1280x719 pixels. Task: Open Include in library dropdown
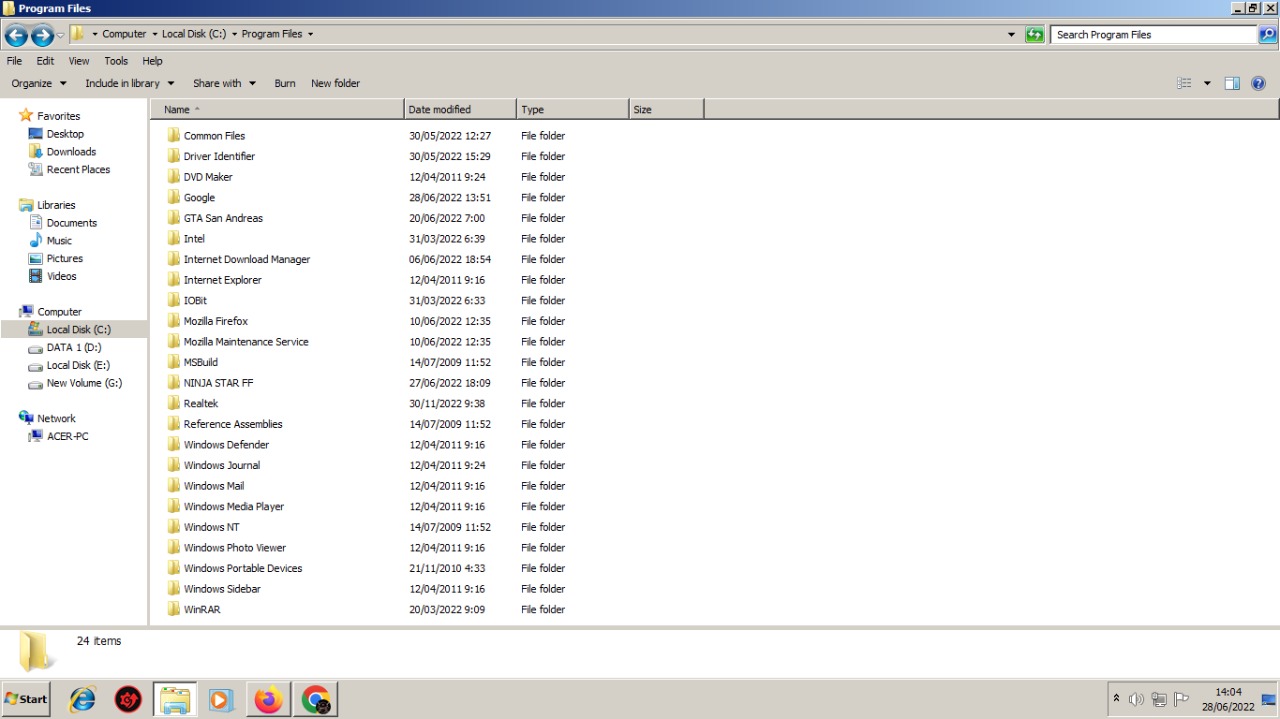pos(129,84)
